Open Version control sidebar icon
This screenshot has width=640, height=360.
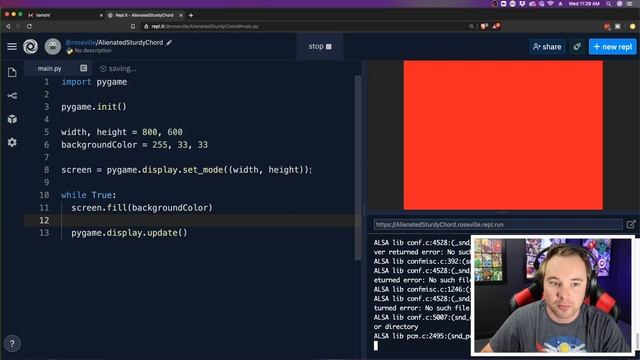click(12, 96)
